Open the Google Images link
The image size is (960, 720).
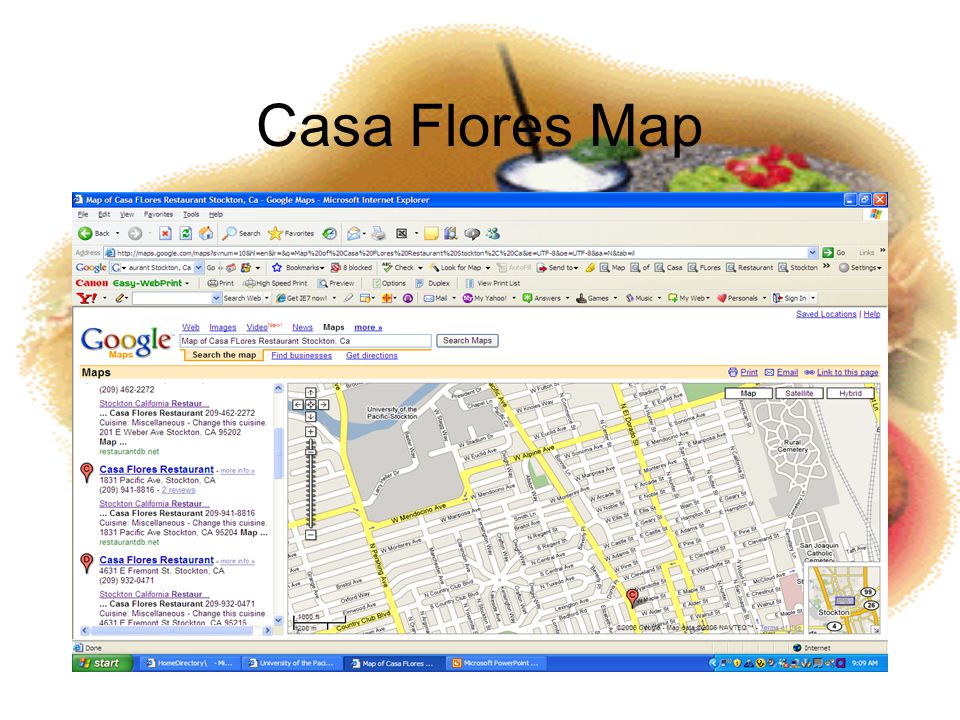222,328
